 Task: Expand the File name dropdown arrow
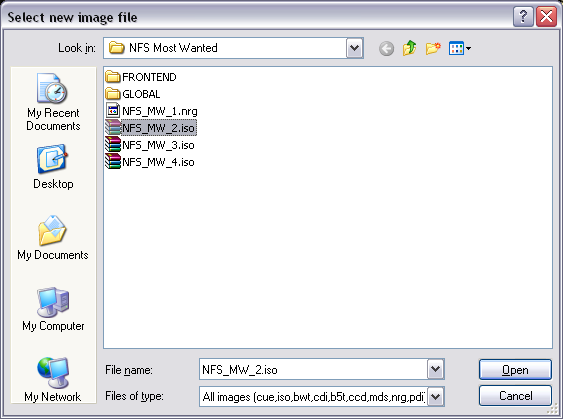436,369
